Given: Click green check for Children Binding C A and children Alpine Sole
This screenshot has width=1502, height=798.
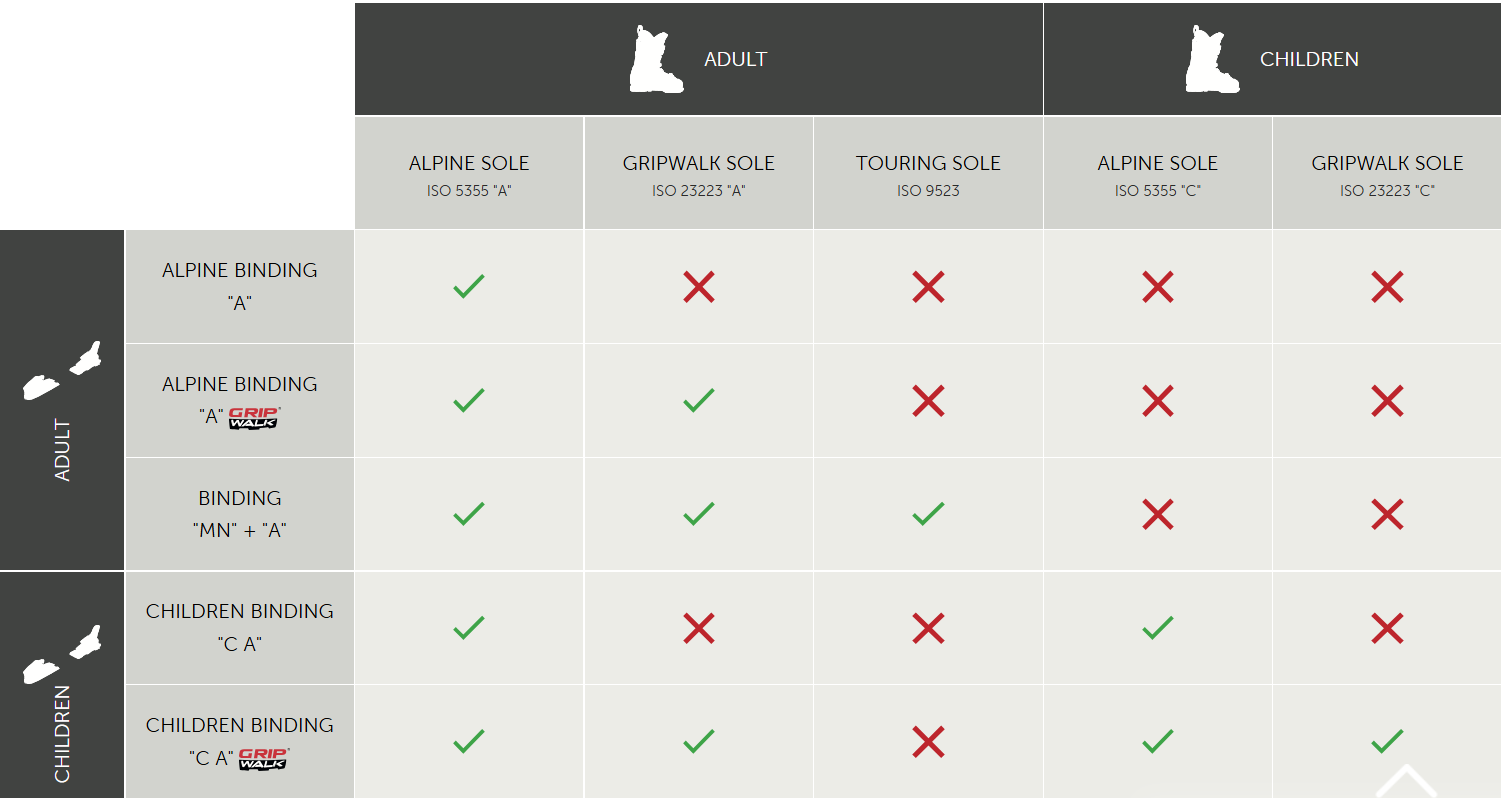Looking at the screenshot, I should coord(1157,628).
